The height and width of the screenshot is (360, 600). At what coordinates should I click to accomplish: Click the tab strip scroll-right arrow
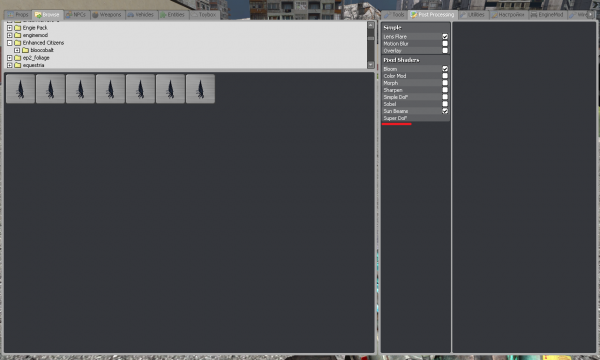tap(590, 15)
